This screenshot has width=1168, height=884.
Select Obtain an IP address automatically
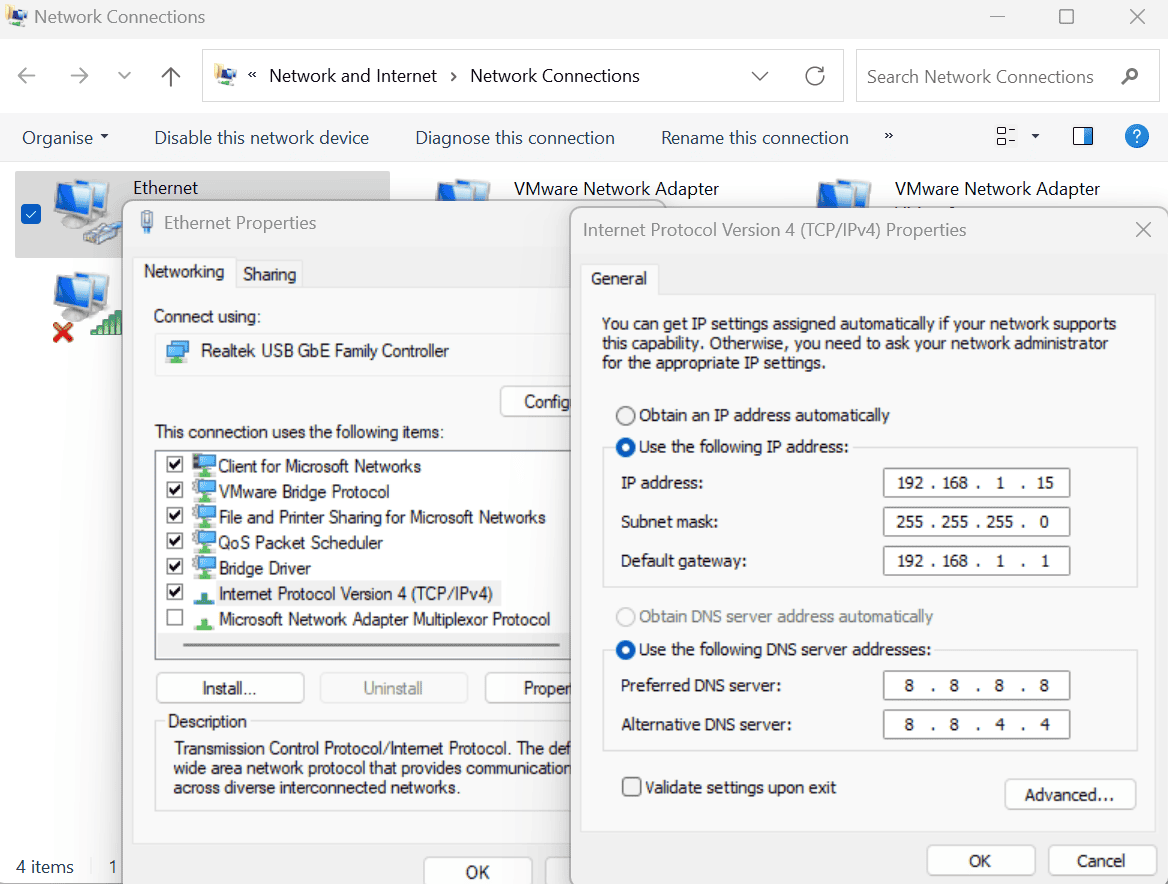pyautogui.click(x=626, y=415)
